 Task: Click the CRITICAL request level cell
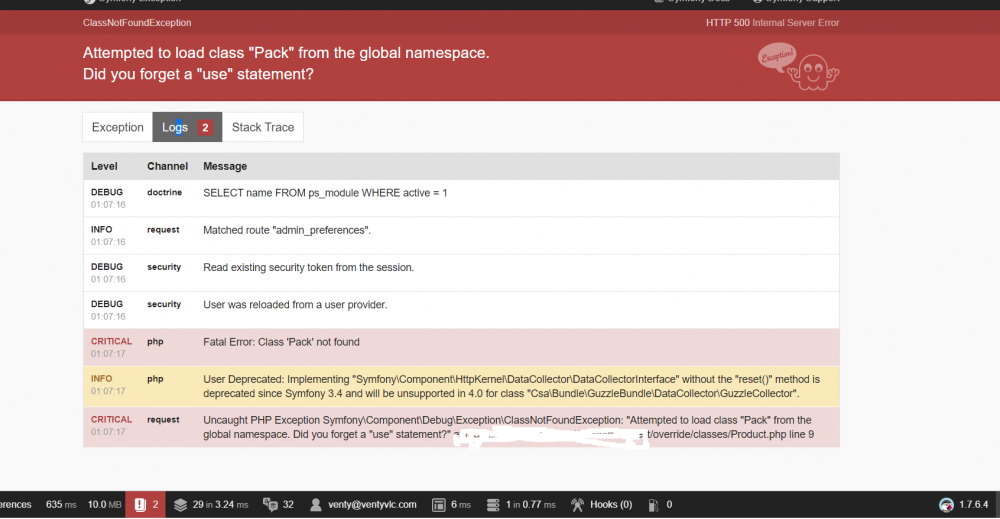[112, 425]
